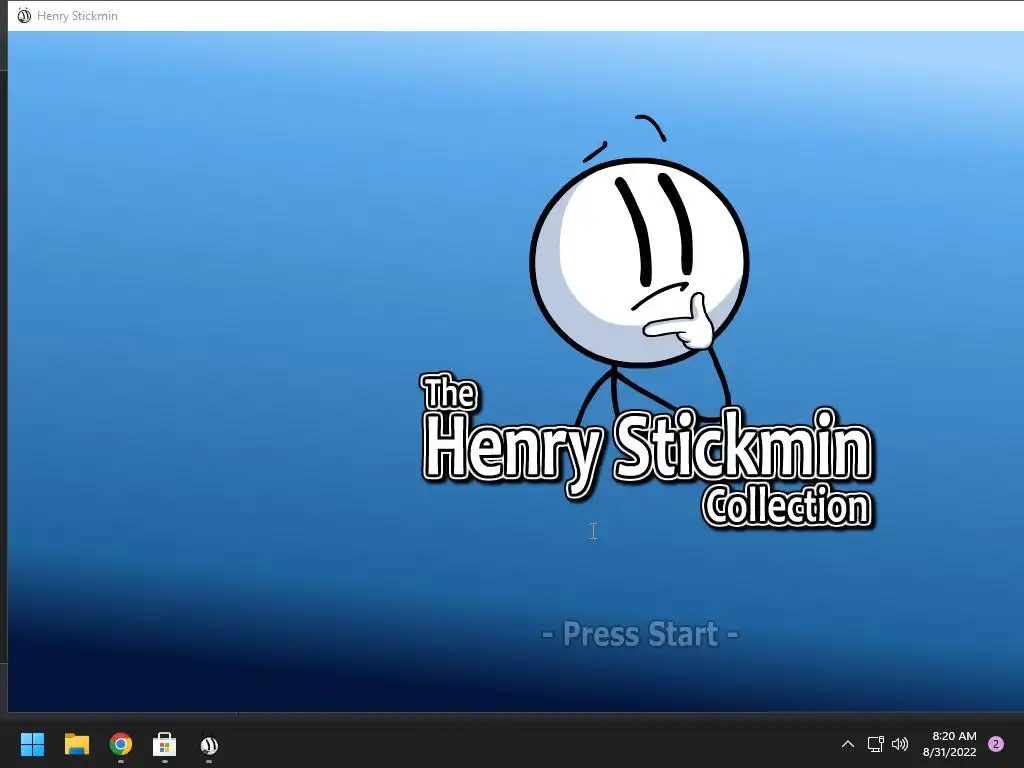Open the 8:20 AM clock and calendar
Viewport: 1024px width, 768px height.
tap(950, 744)
